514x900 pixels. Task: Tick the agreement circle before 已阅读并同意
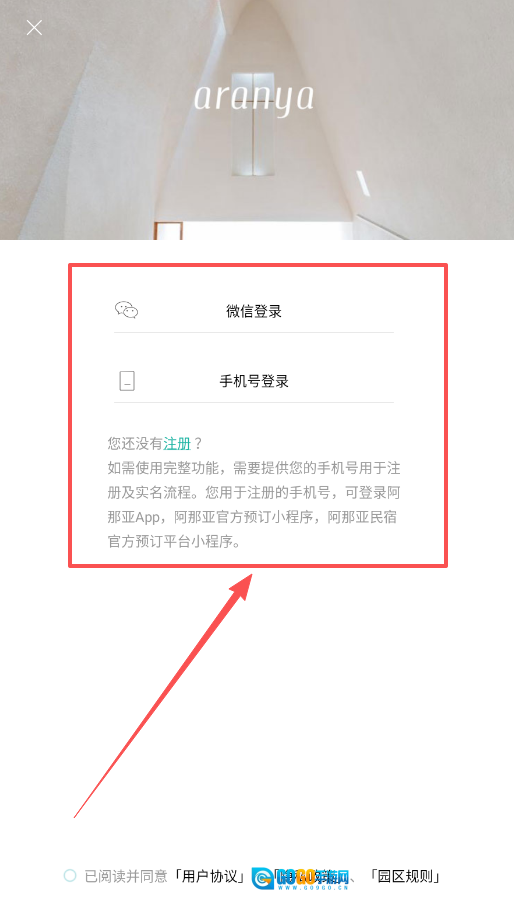[x=70, y=875]
